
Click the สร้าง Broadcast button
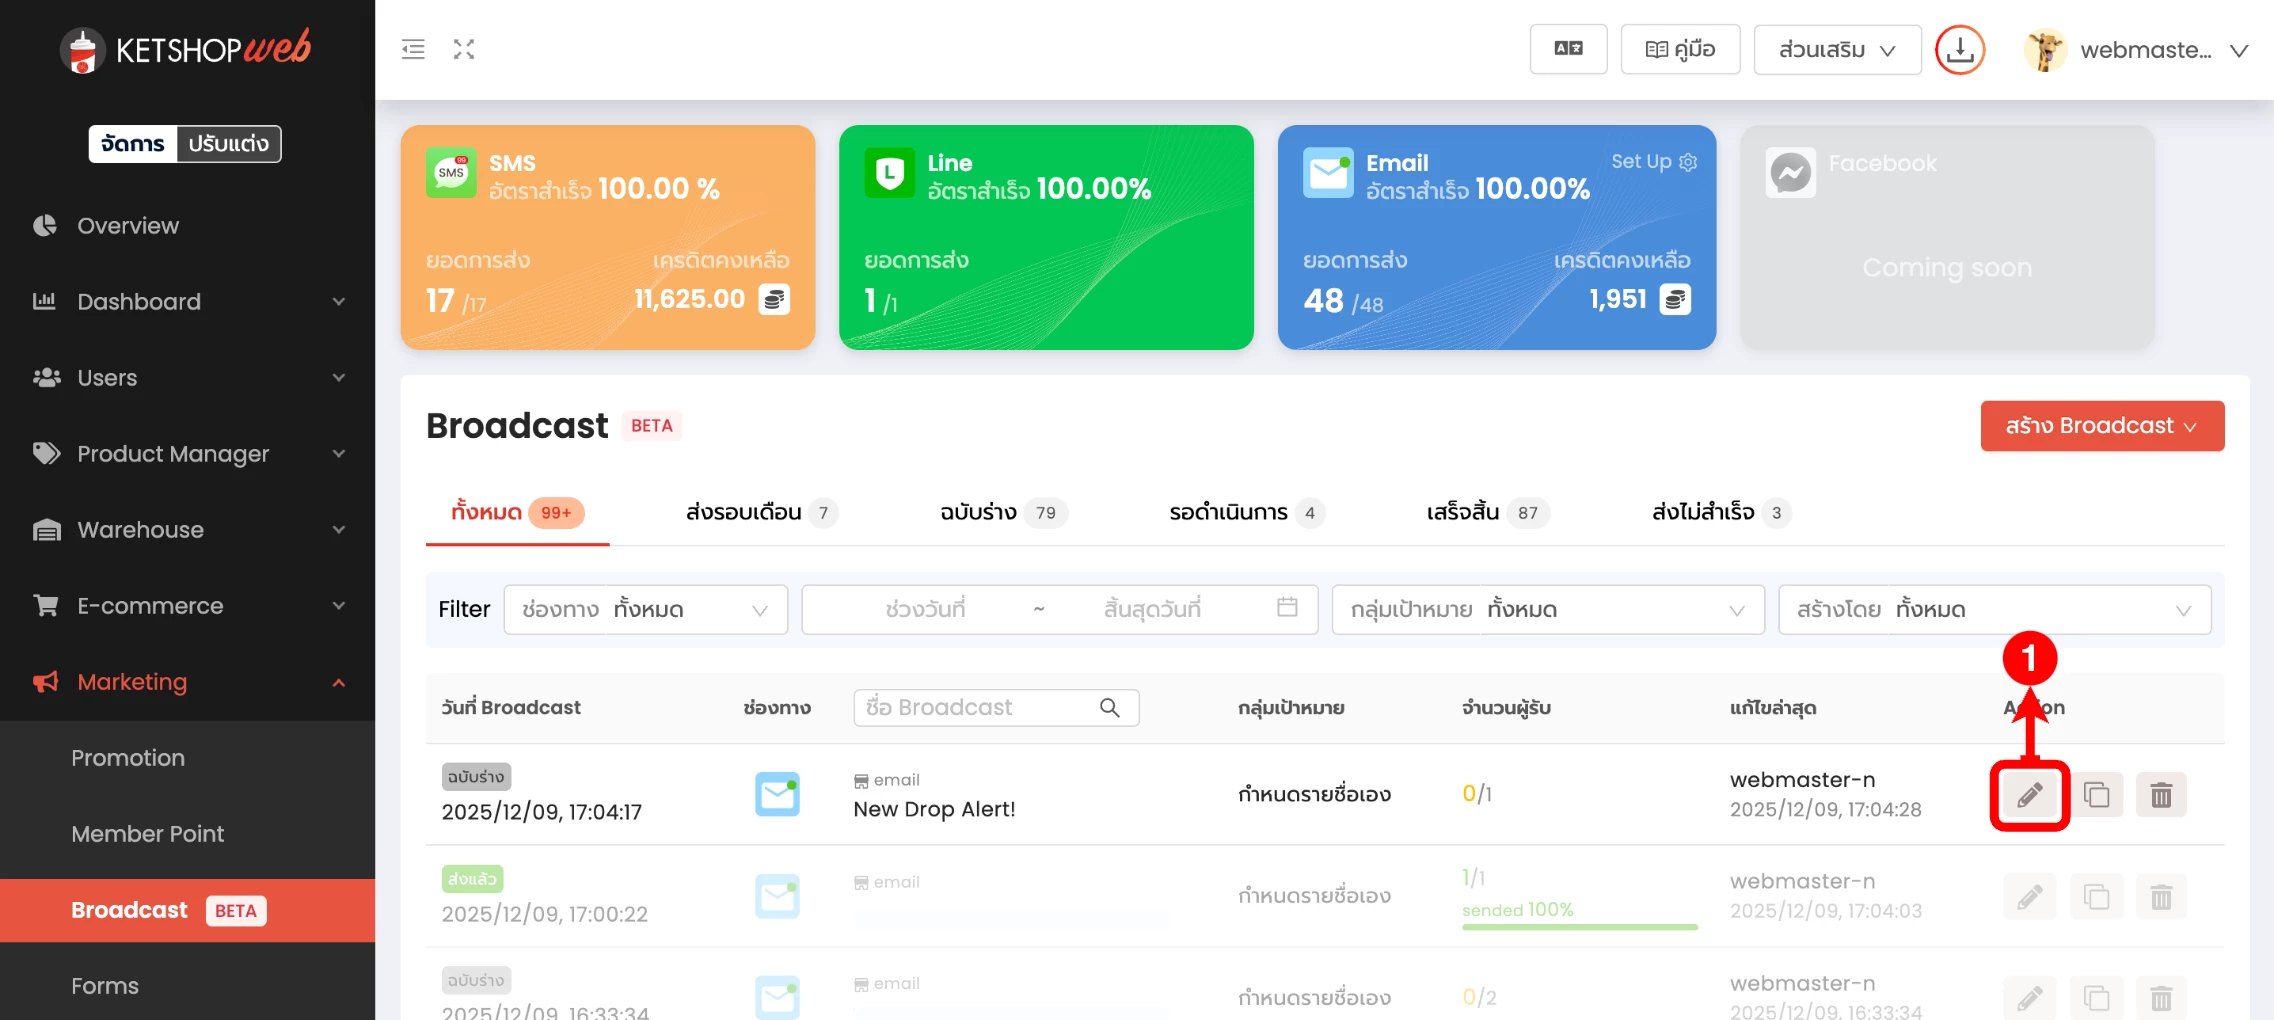(x=2102, y=426)
